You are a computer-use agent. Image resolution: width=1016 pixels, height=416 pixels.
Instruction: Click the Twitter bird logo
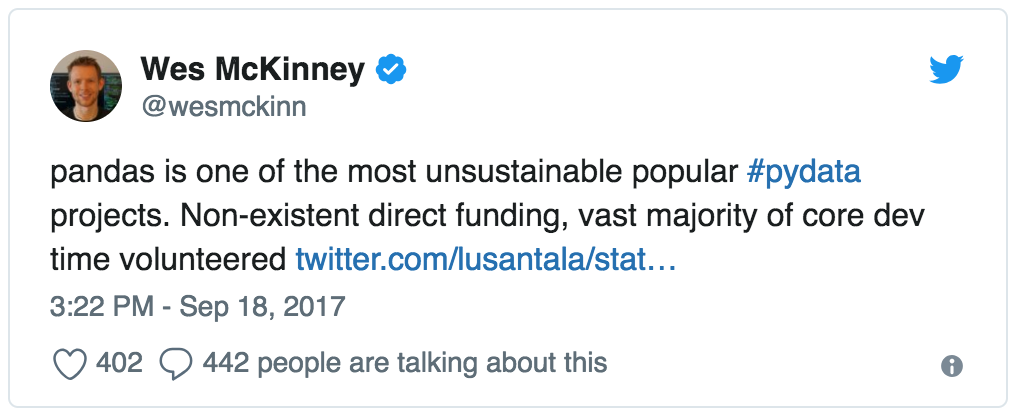946,69
